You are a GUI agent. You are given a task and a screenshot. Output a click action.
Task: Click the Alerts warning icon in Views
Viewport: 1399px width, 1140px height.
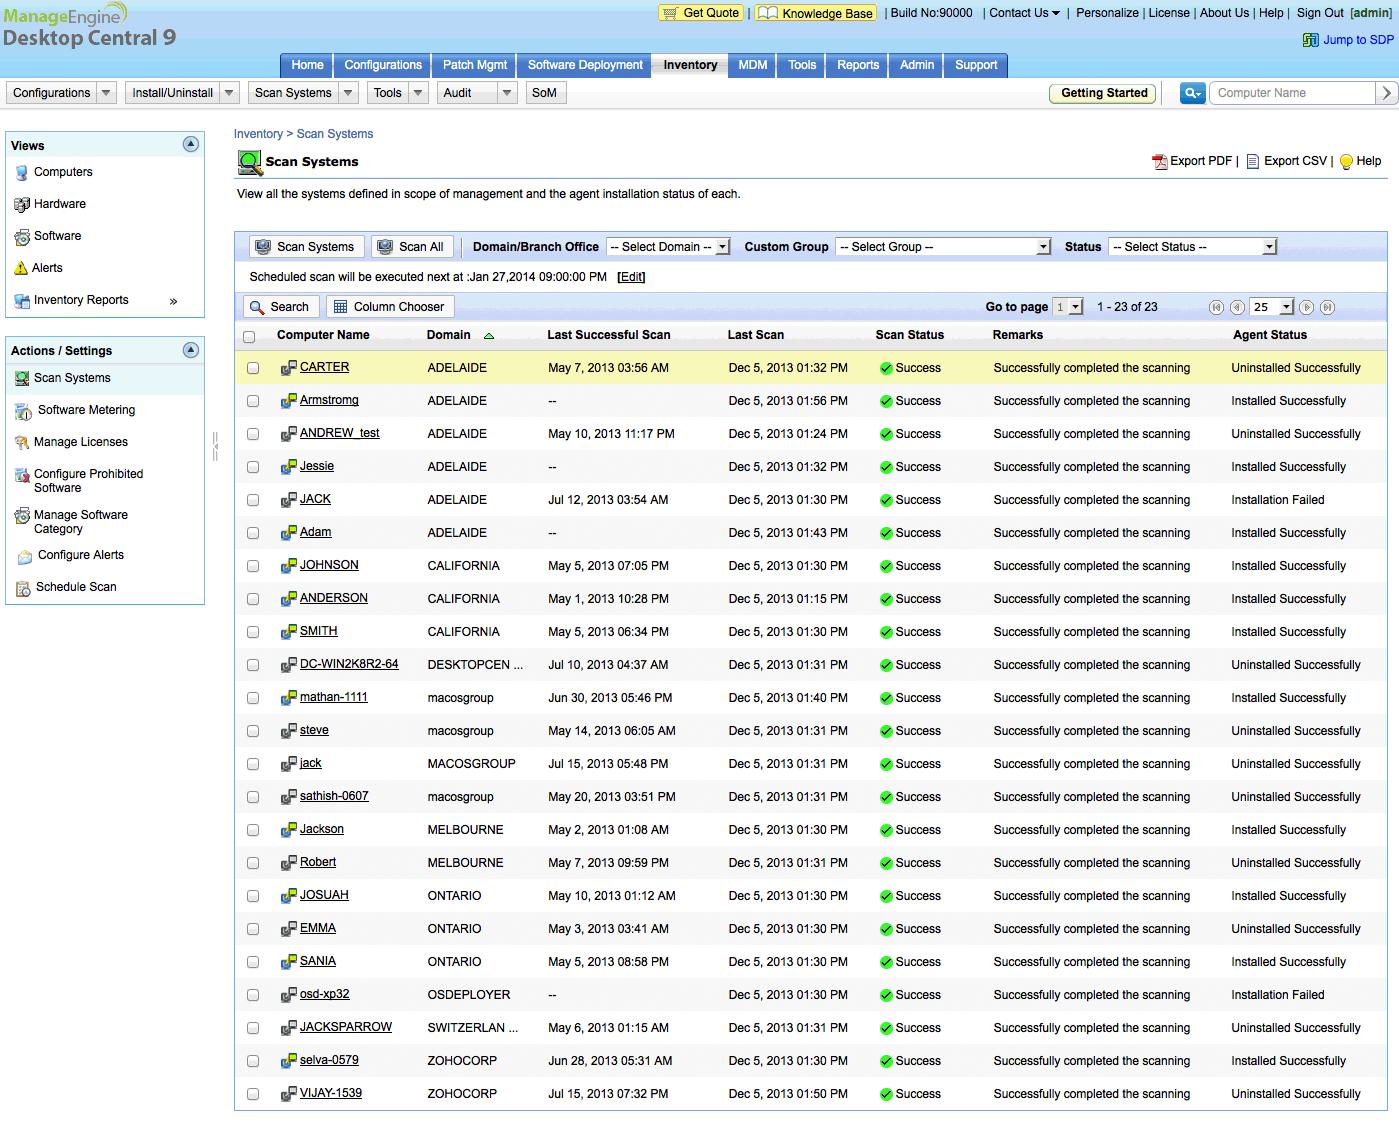coord(21,268)
